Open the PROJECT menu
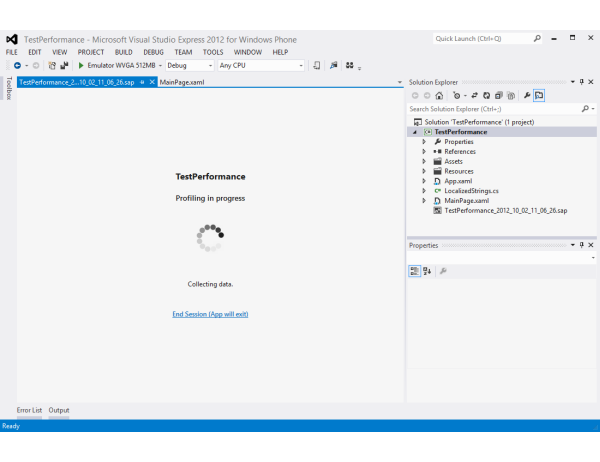600x462 pixels. point(91,52)
